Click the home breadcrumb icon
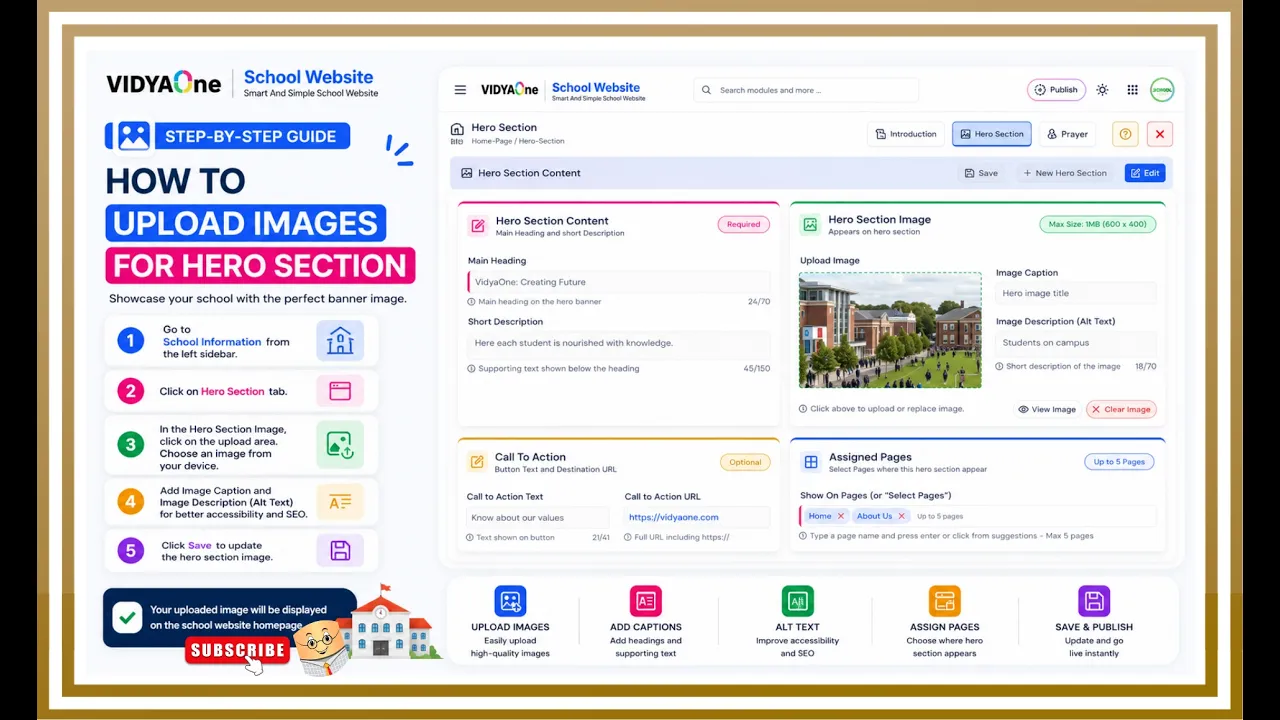 click(x=457, y=129)
